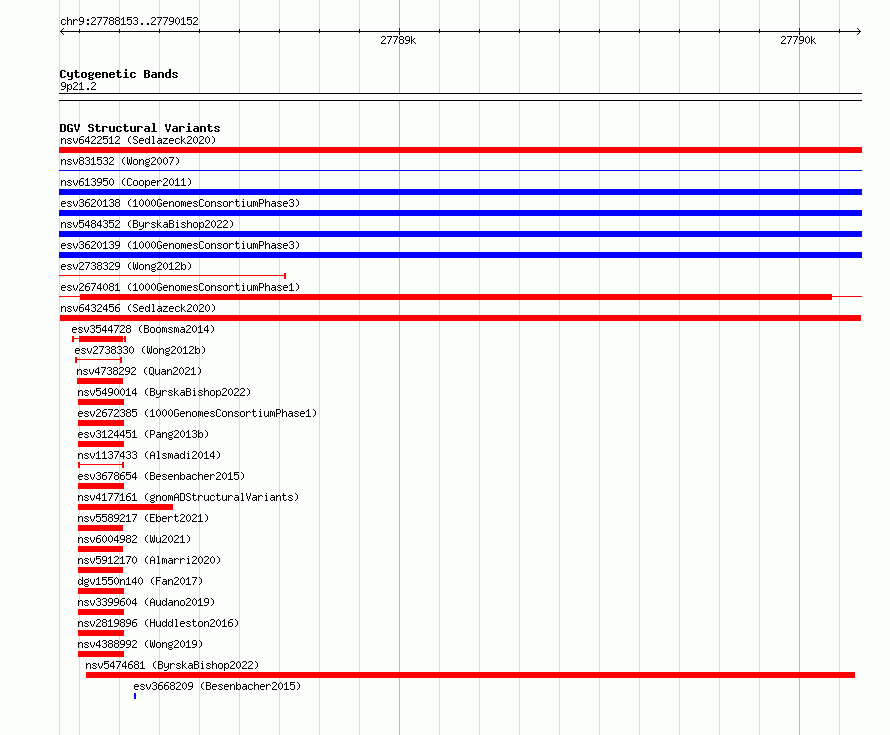Open the nsv4388992 (Wong2019) label
Viewport: 890px width, 735px height.
[x=140, y=644]
